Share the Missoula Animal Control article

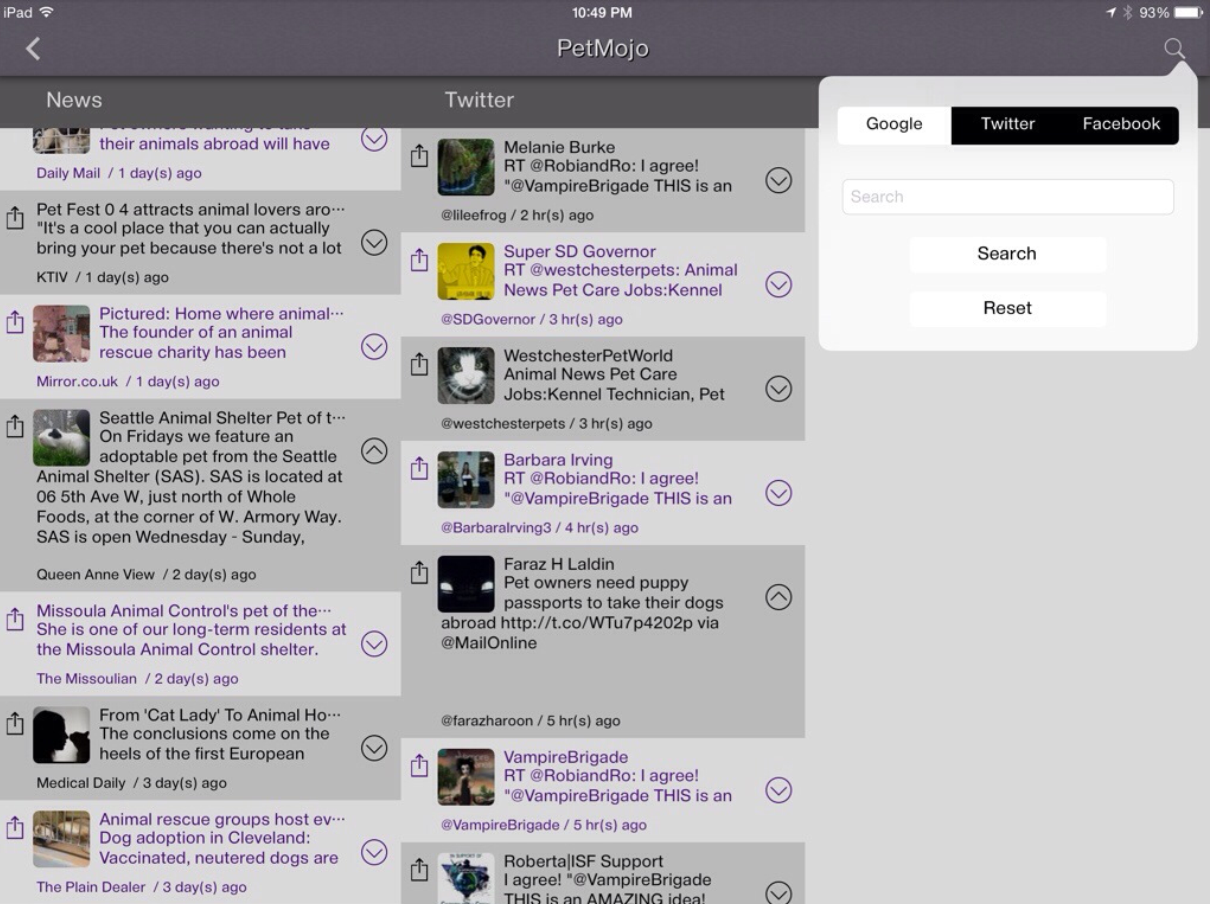[x=15, y=619]
